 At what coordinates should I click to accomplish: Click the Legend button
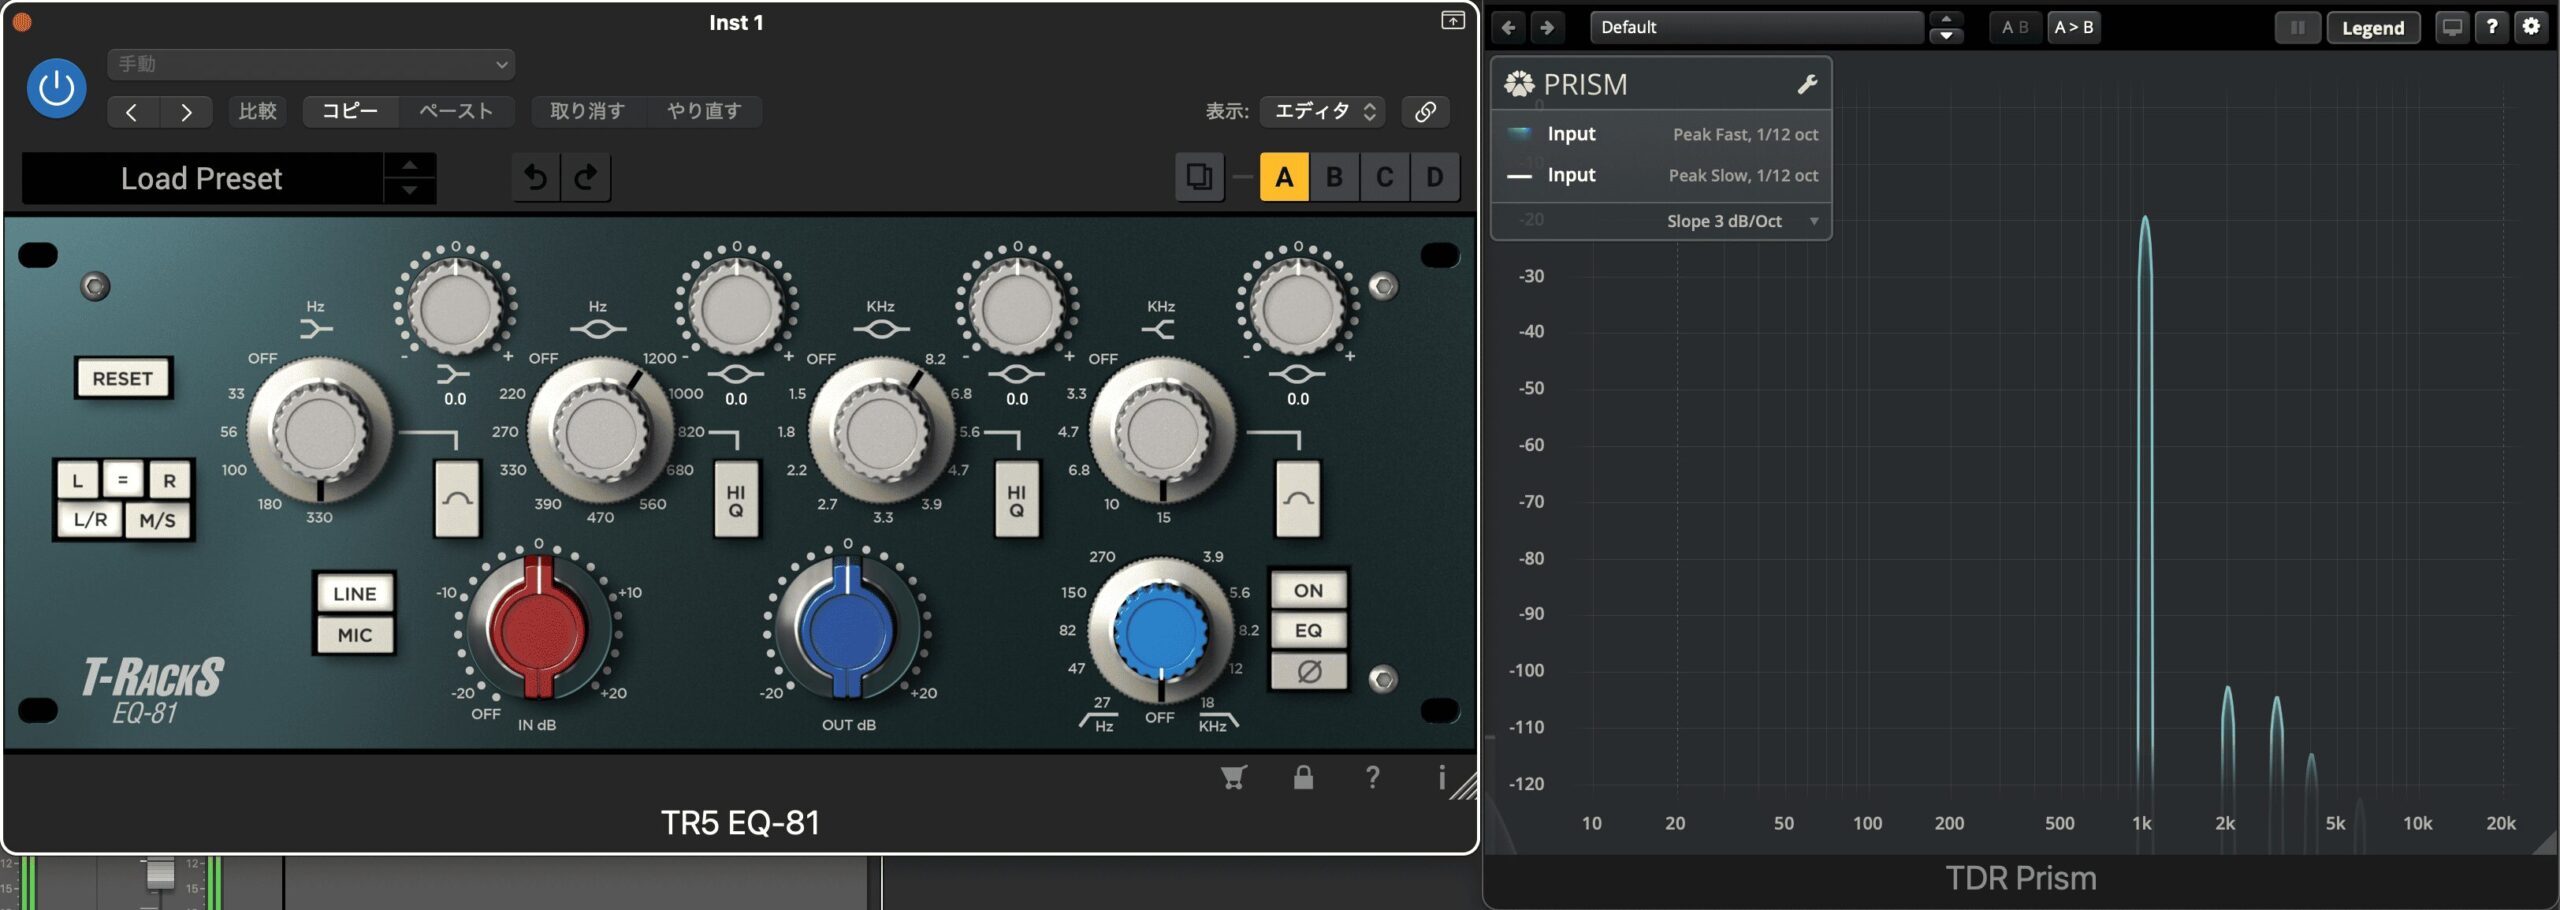click(2372, 28)
